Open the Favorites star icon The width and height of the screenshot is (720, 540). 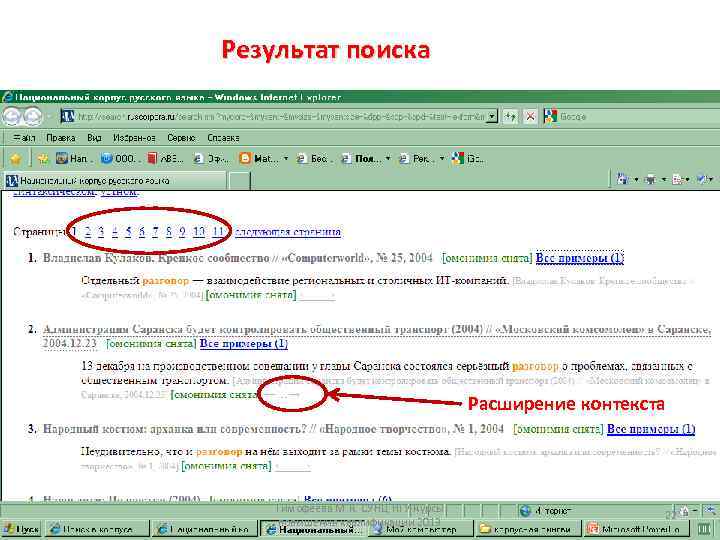coord(16,159)
